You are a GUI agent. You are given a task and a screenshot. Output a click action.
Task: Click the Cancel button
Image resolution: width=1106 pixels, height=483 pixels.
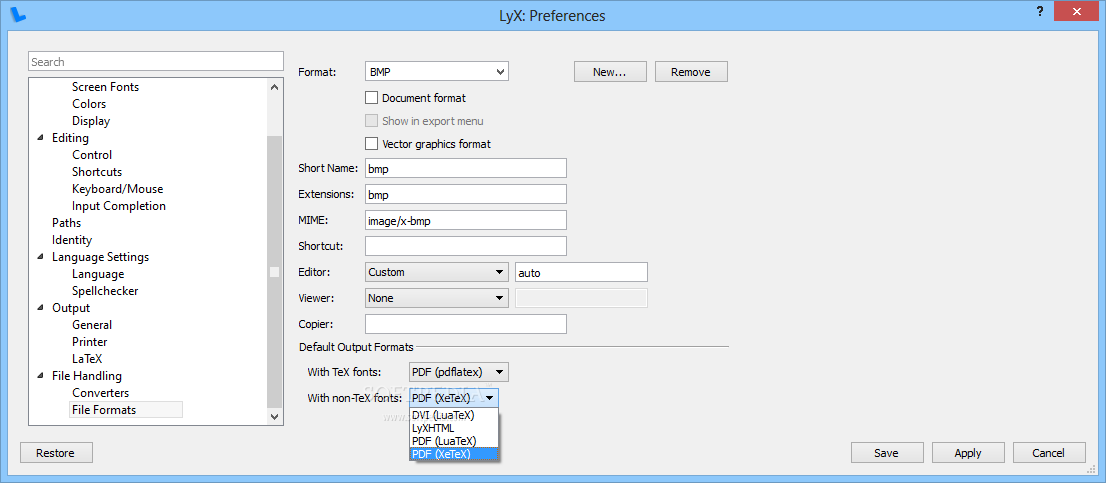(x=1049, y=453)
